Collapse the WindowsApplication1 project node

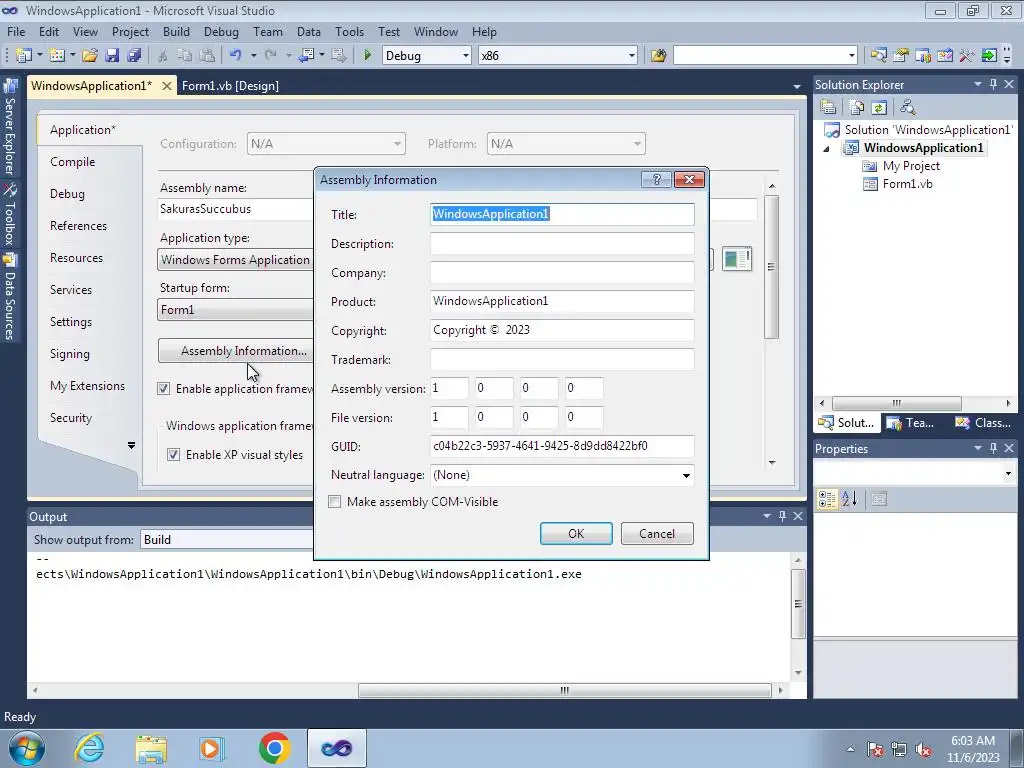pos(826,148)
